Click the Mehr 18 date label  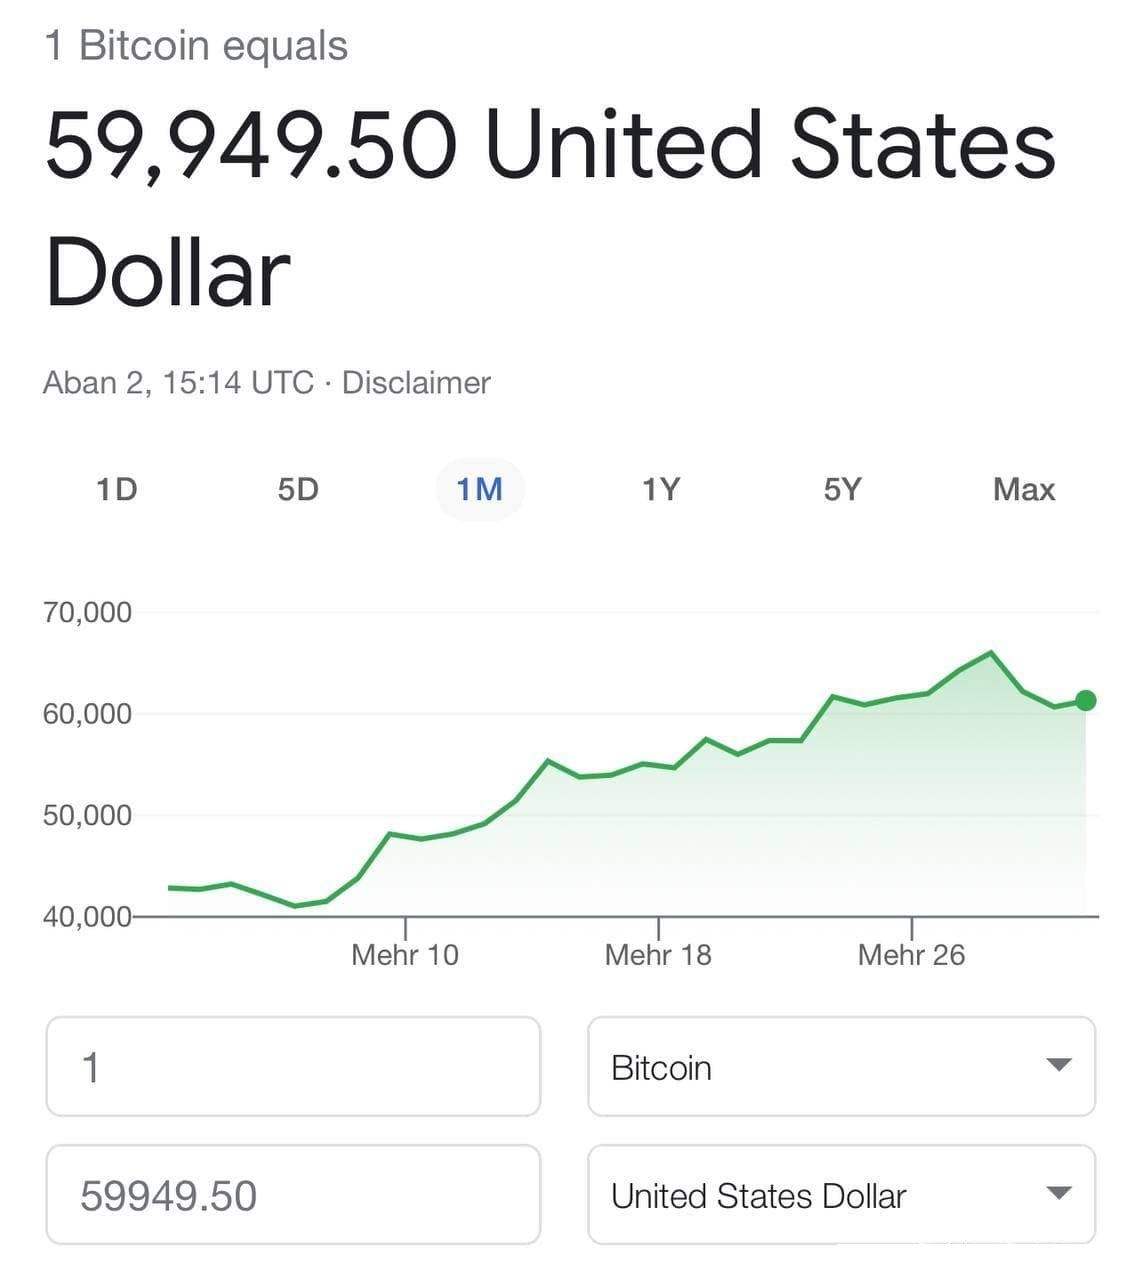[x=658, y=955]
